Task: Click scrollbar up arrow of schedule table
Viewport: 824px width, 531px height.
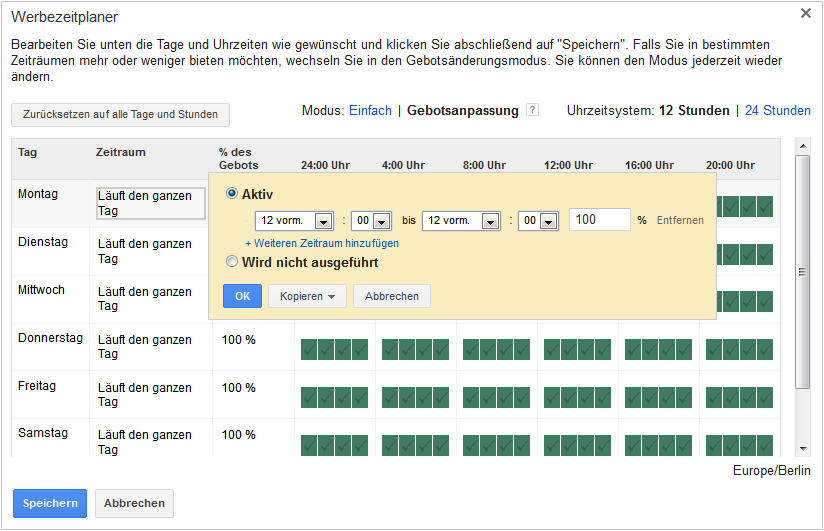Action: pos(802,146)
